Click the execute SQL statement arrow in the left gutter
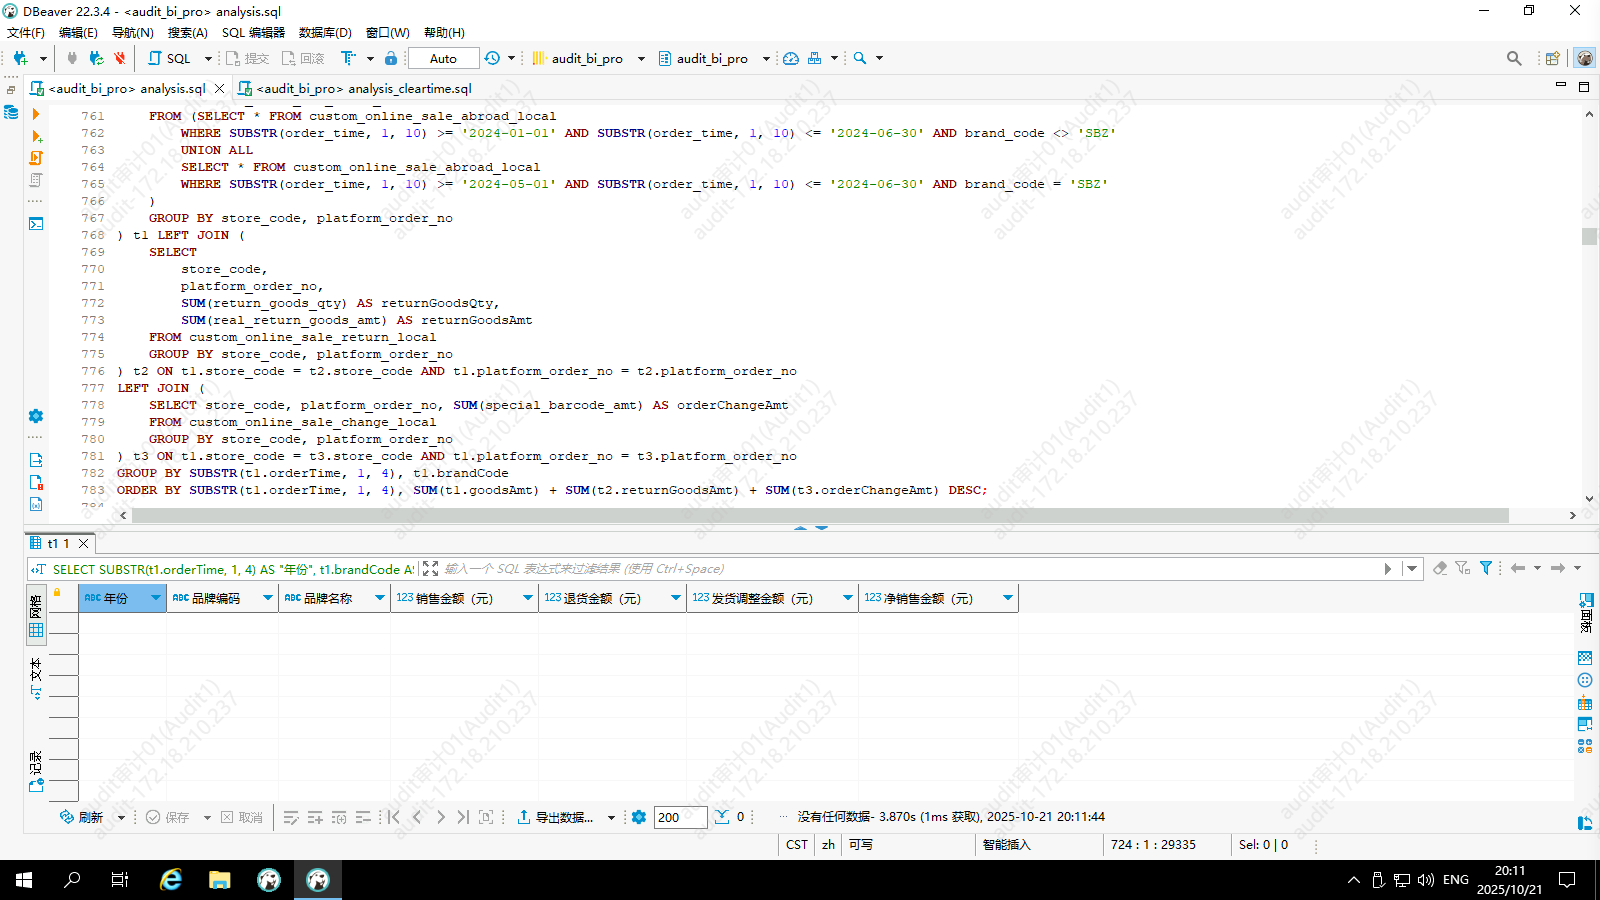The height and width of the screenshot is (900, 1600). click(x=36, y=115)
